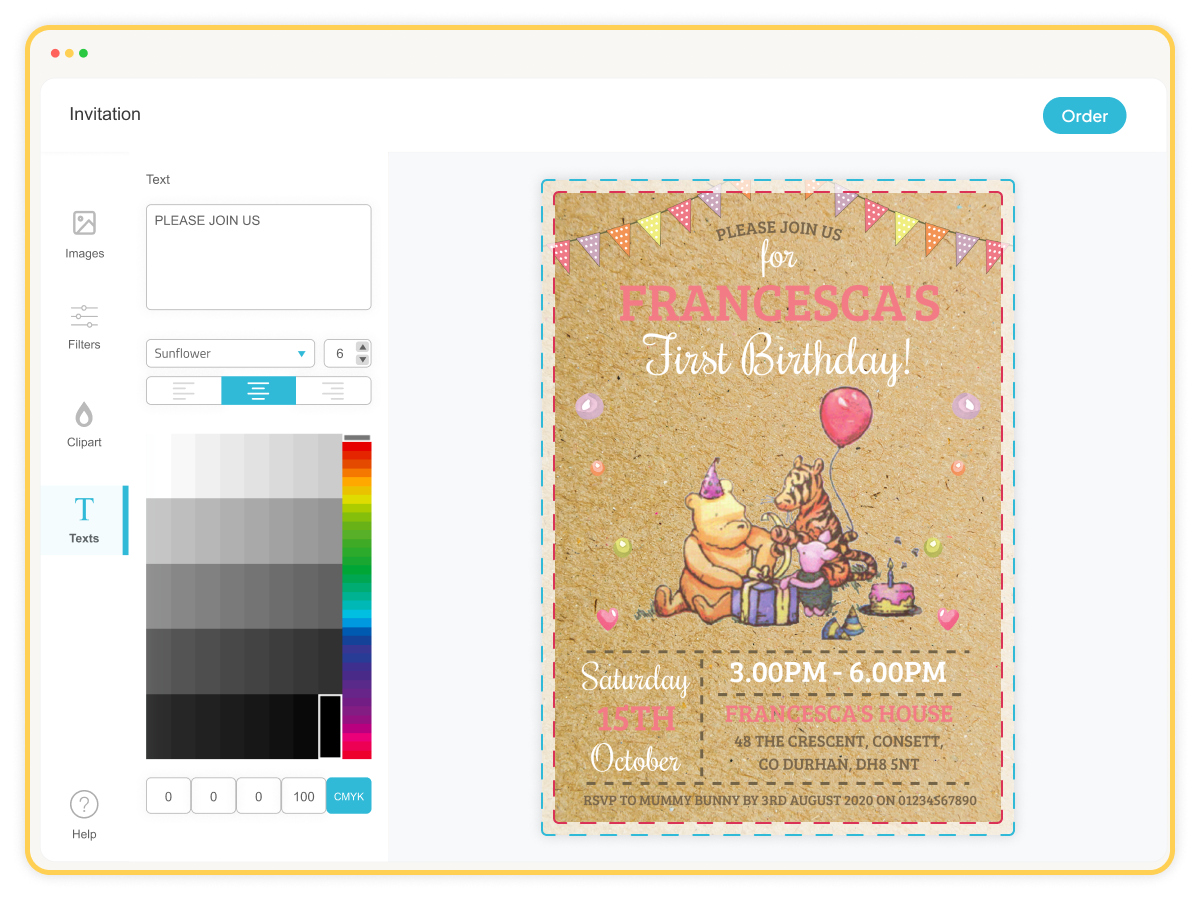Select the Texts tool icon
1200x900 pixels.
tap(84, 510)
